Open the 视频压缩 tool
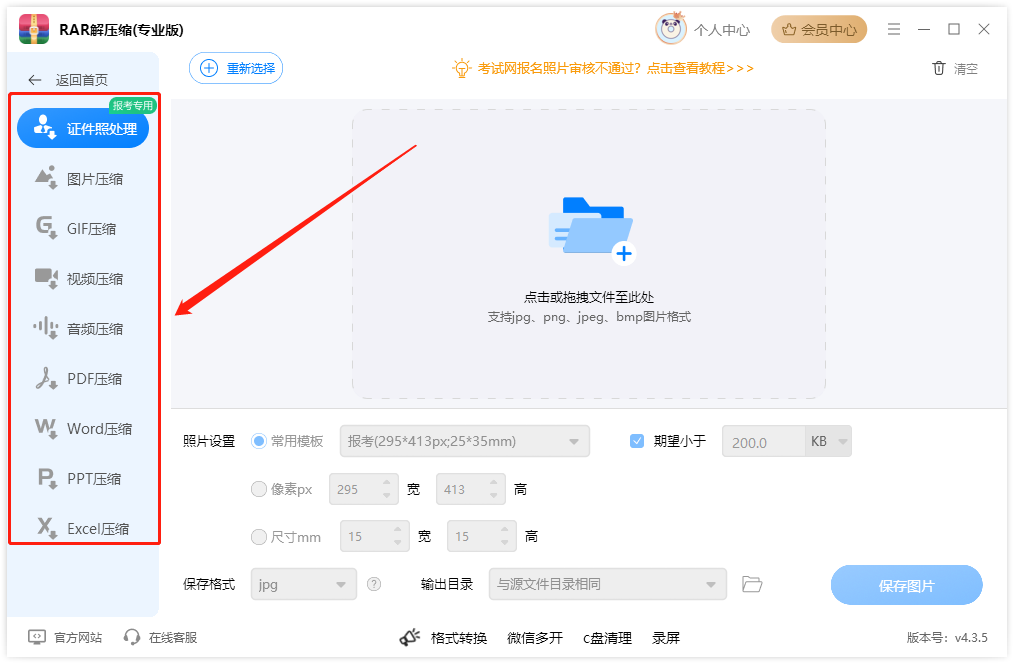 click(84, 278)
